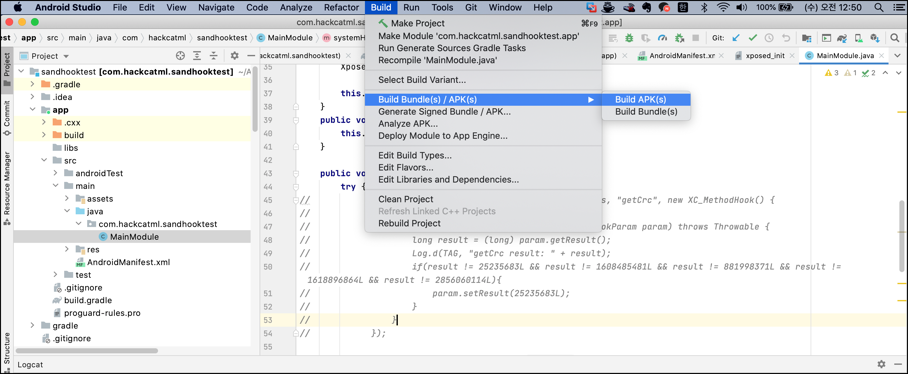Show hidden editor tabs chevron
908x374 pixels.
pyautogui.click(x=898, y=56)
